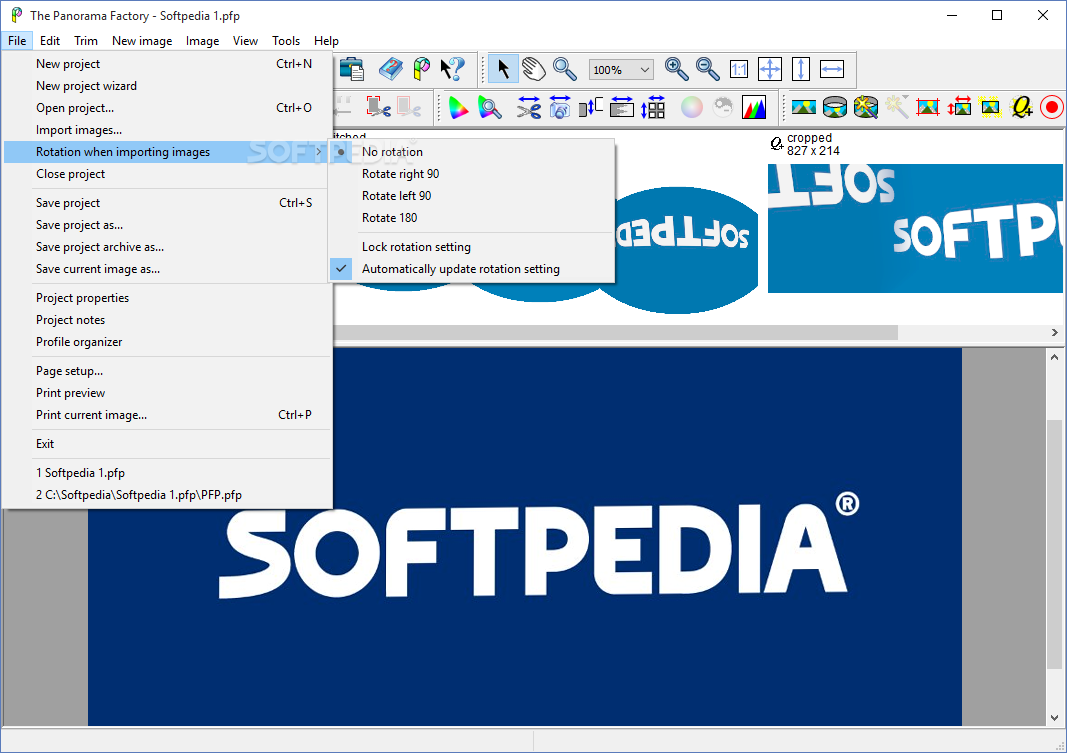Choose Rotate 180
1067x753 pixels.
coord(472,218)
